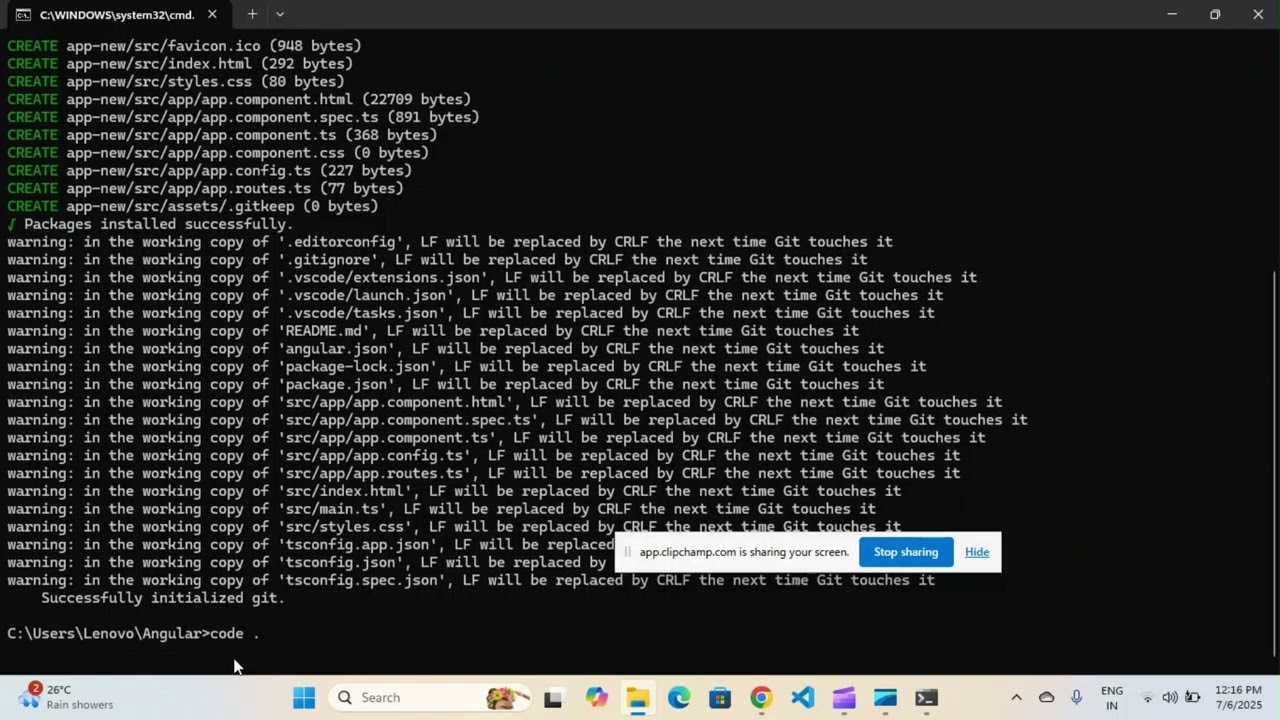Close the cmd.exe tab

pos(212,15)
